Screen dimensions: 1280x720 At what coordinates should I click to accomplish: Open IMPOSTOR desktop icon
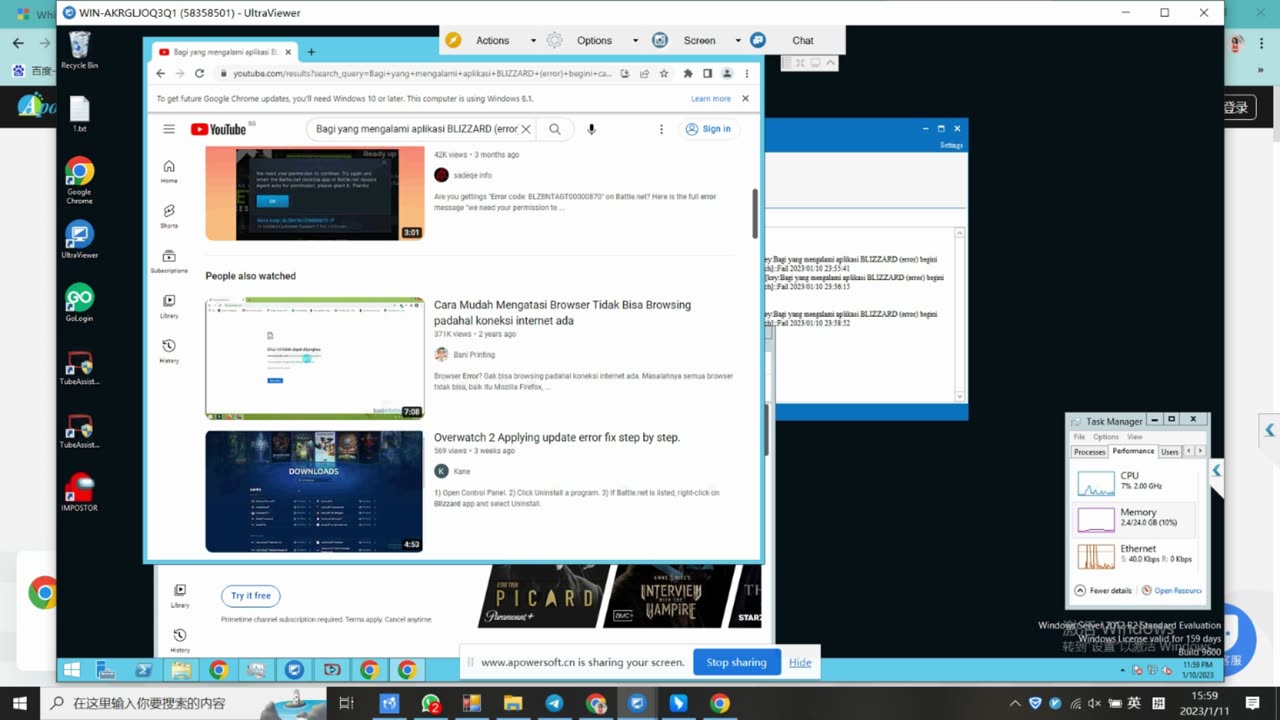tap(79, 494)
